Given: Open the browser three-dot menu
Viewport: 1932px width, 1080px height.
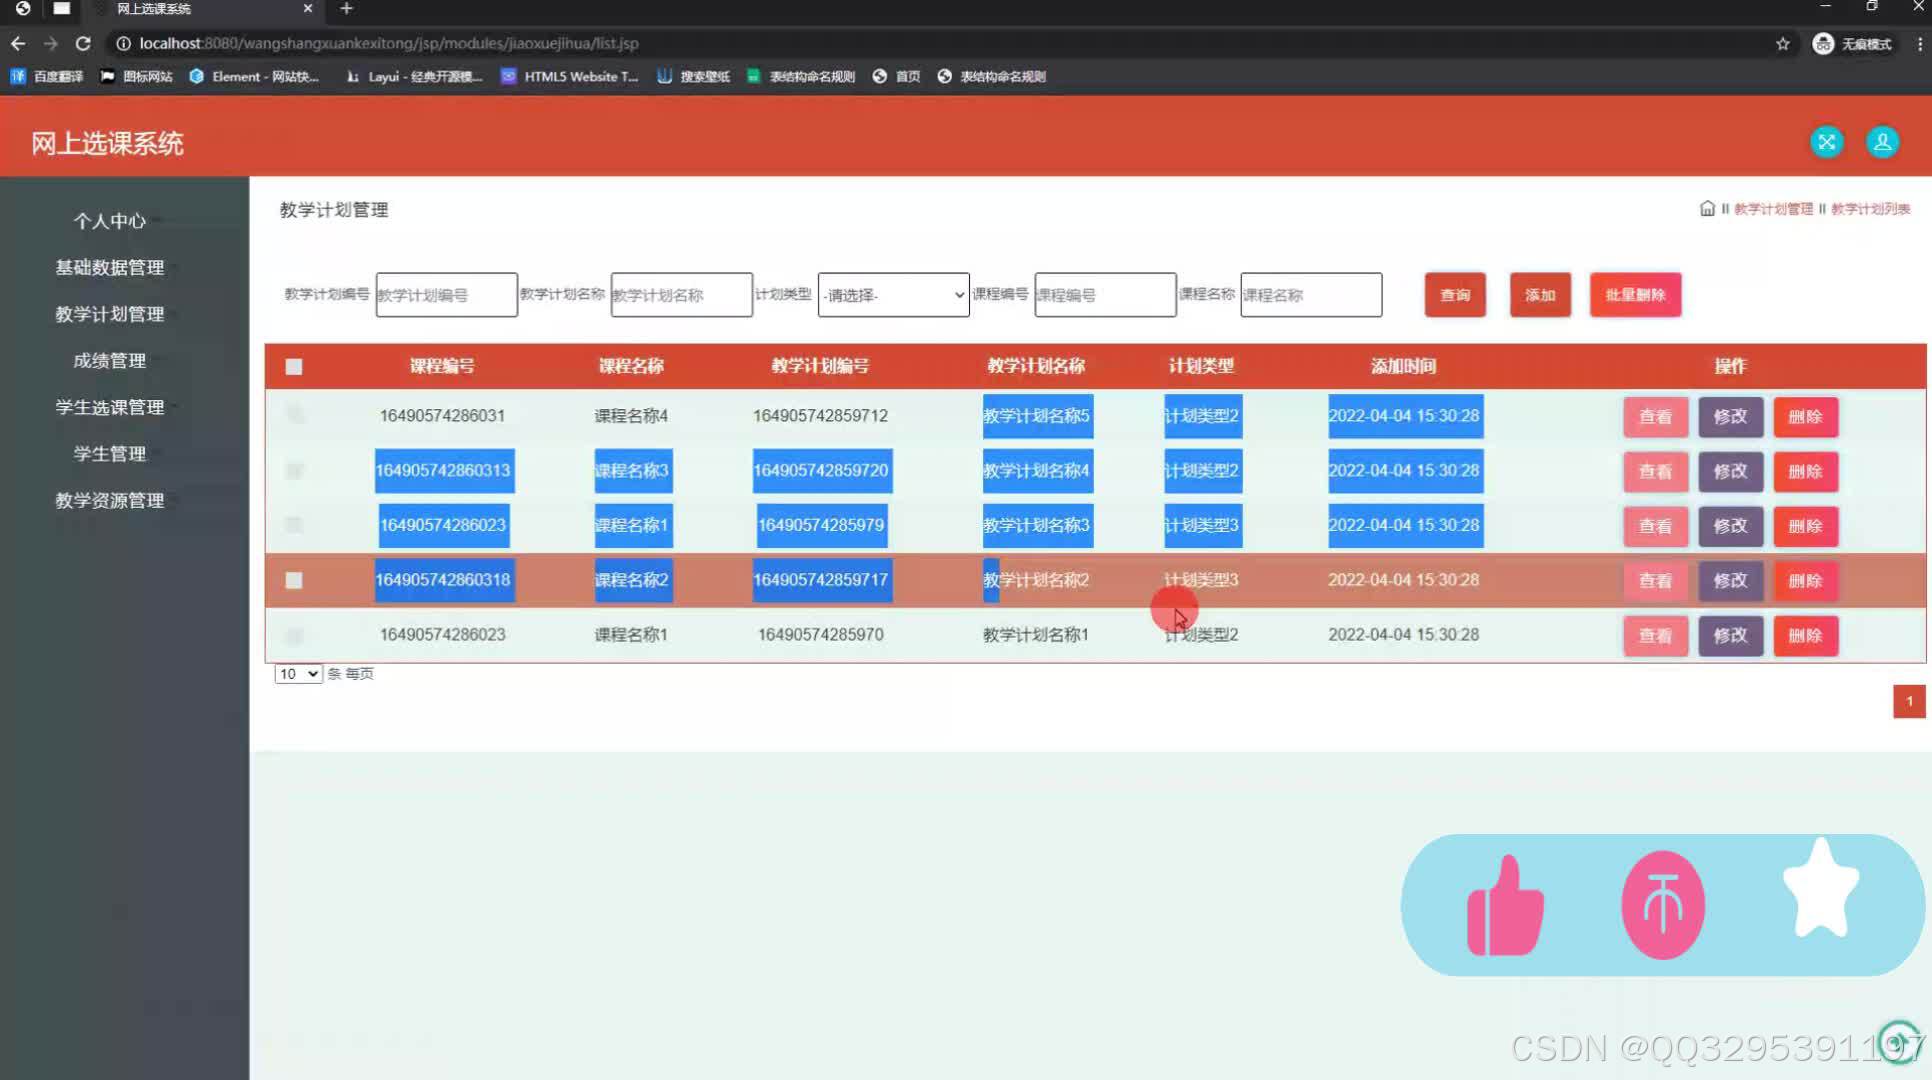Looking at the screenshot, I should point(1919,43).
